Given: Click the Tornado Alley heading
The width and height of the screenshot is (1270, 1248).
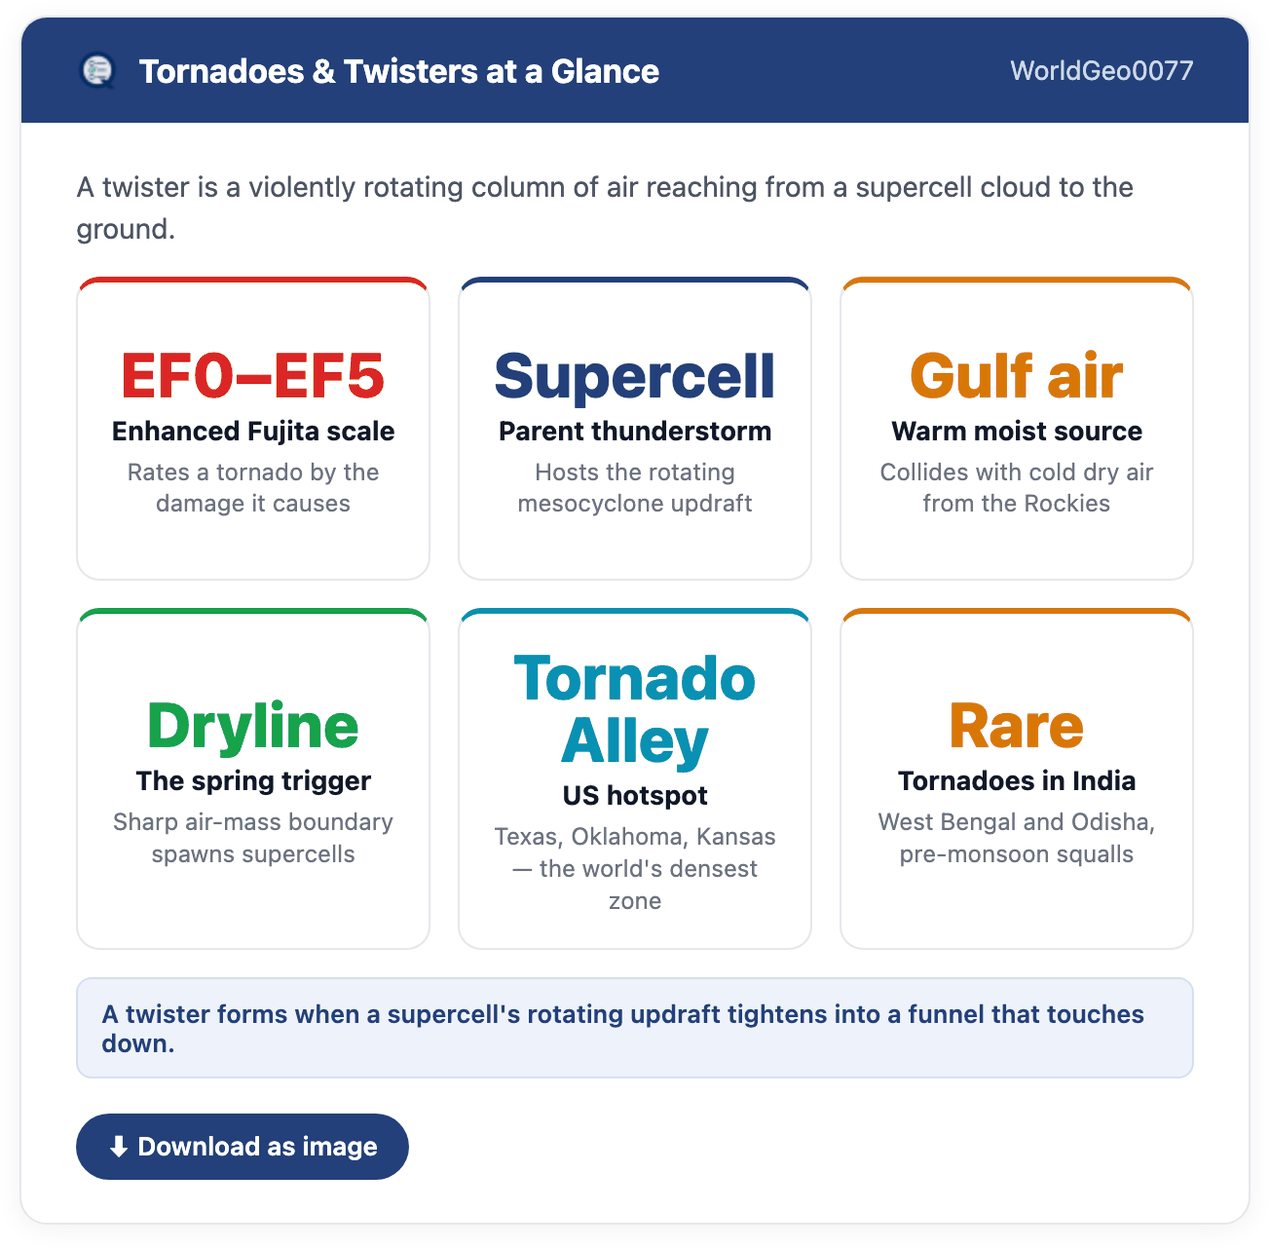Looking at the screenshot, I should point(635,710).
